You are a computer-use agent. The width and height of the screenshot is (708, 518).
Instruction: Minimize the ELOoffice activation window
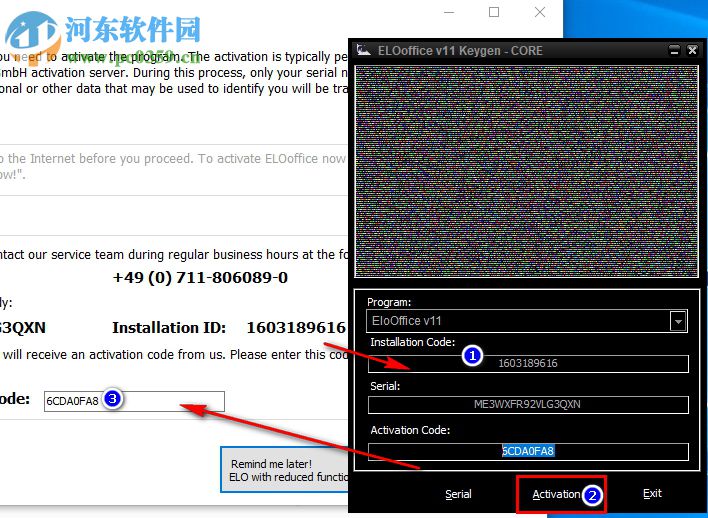pyautogui.click(x=449, y=12)
